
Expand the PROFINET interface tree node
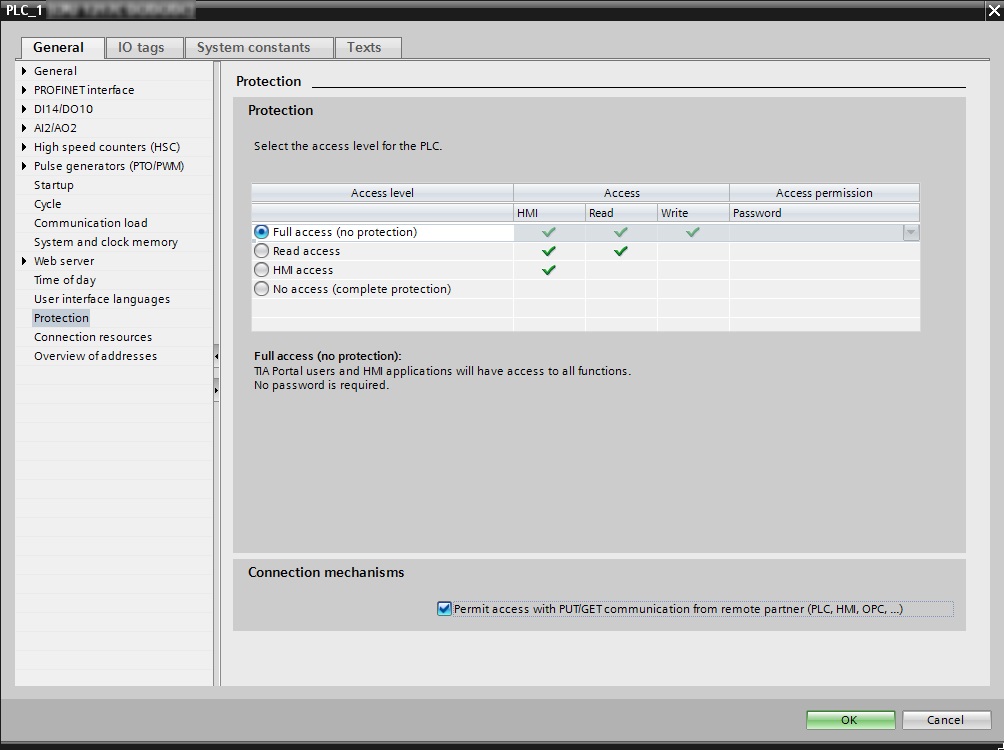(24, 90)
